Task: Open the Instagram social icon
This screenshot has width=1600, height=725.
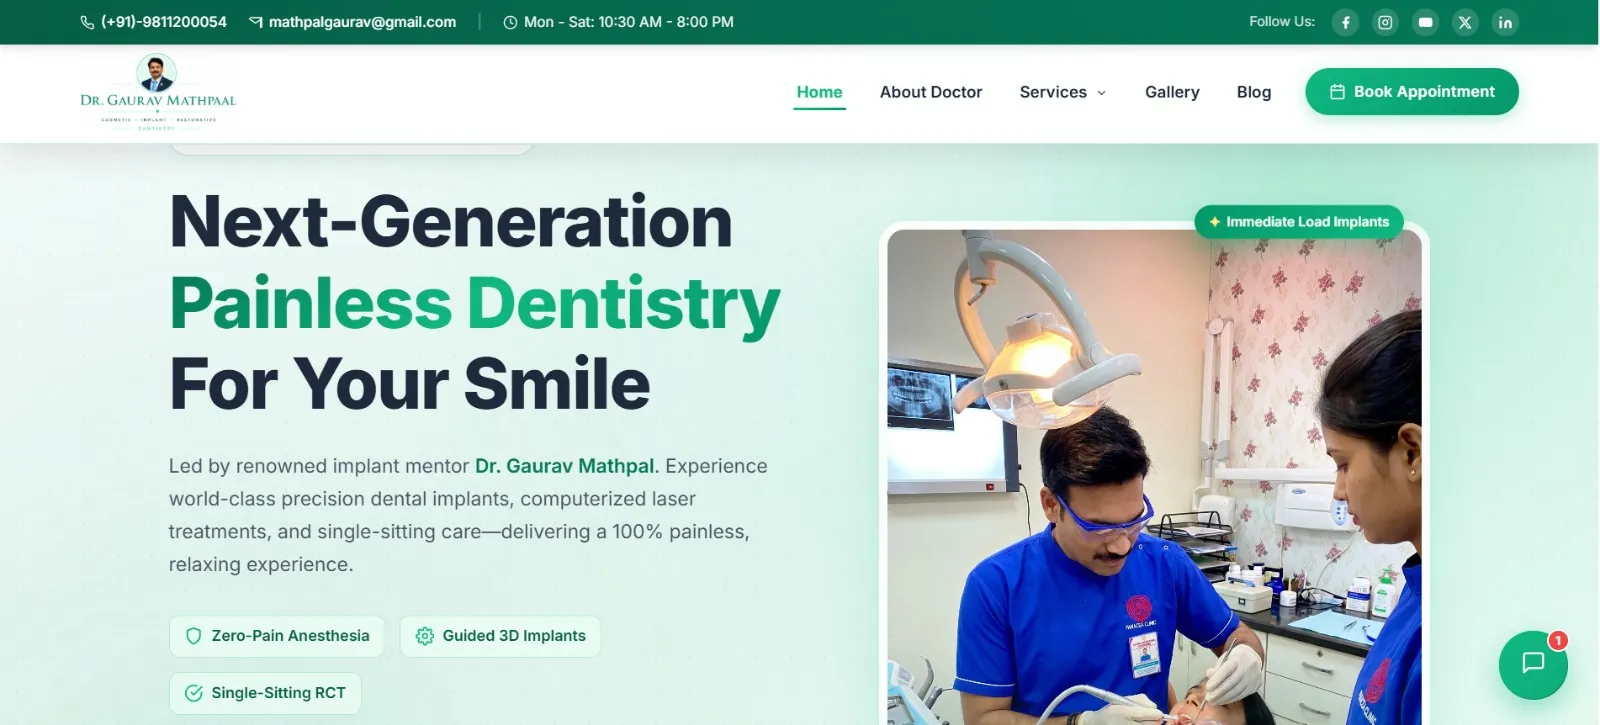Action: (x=1385, y=22)
